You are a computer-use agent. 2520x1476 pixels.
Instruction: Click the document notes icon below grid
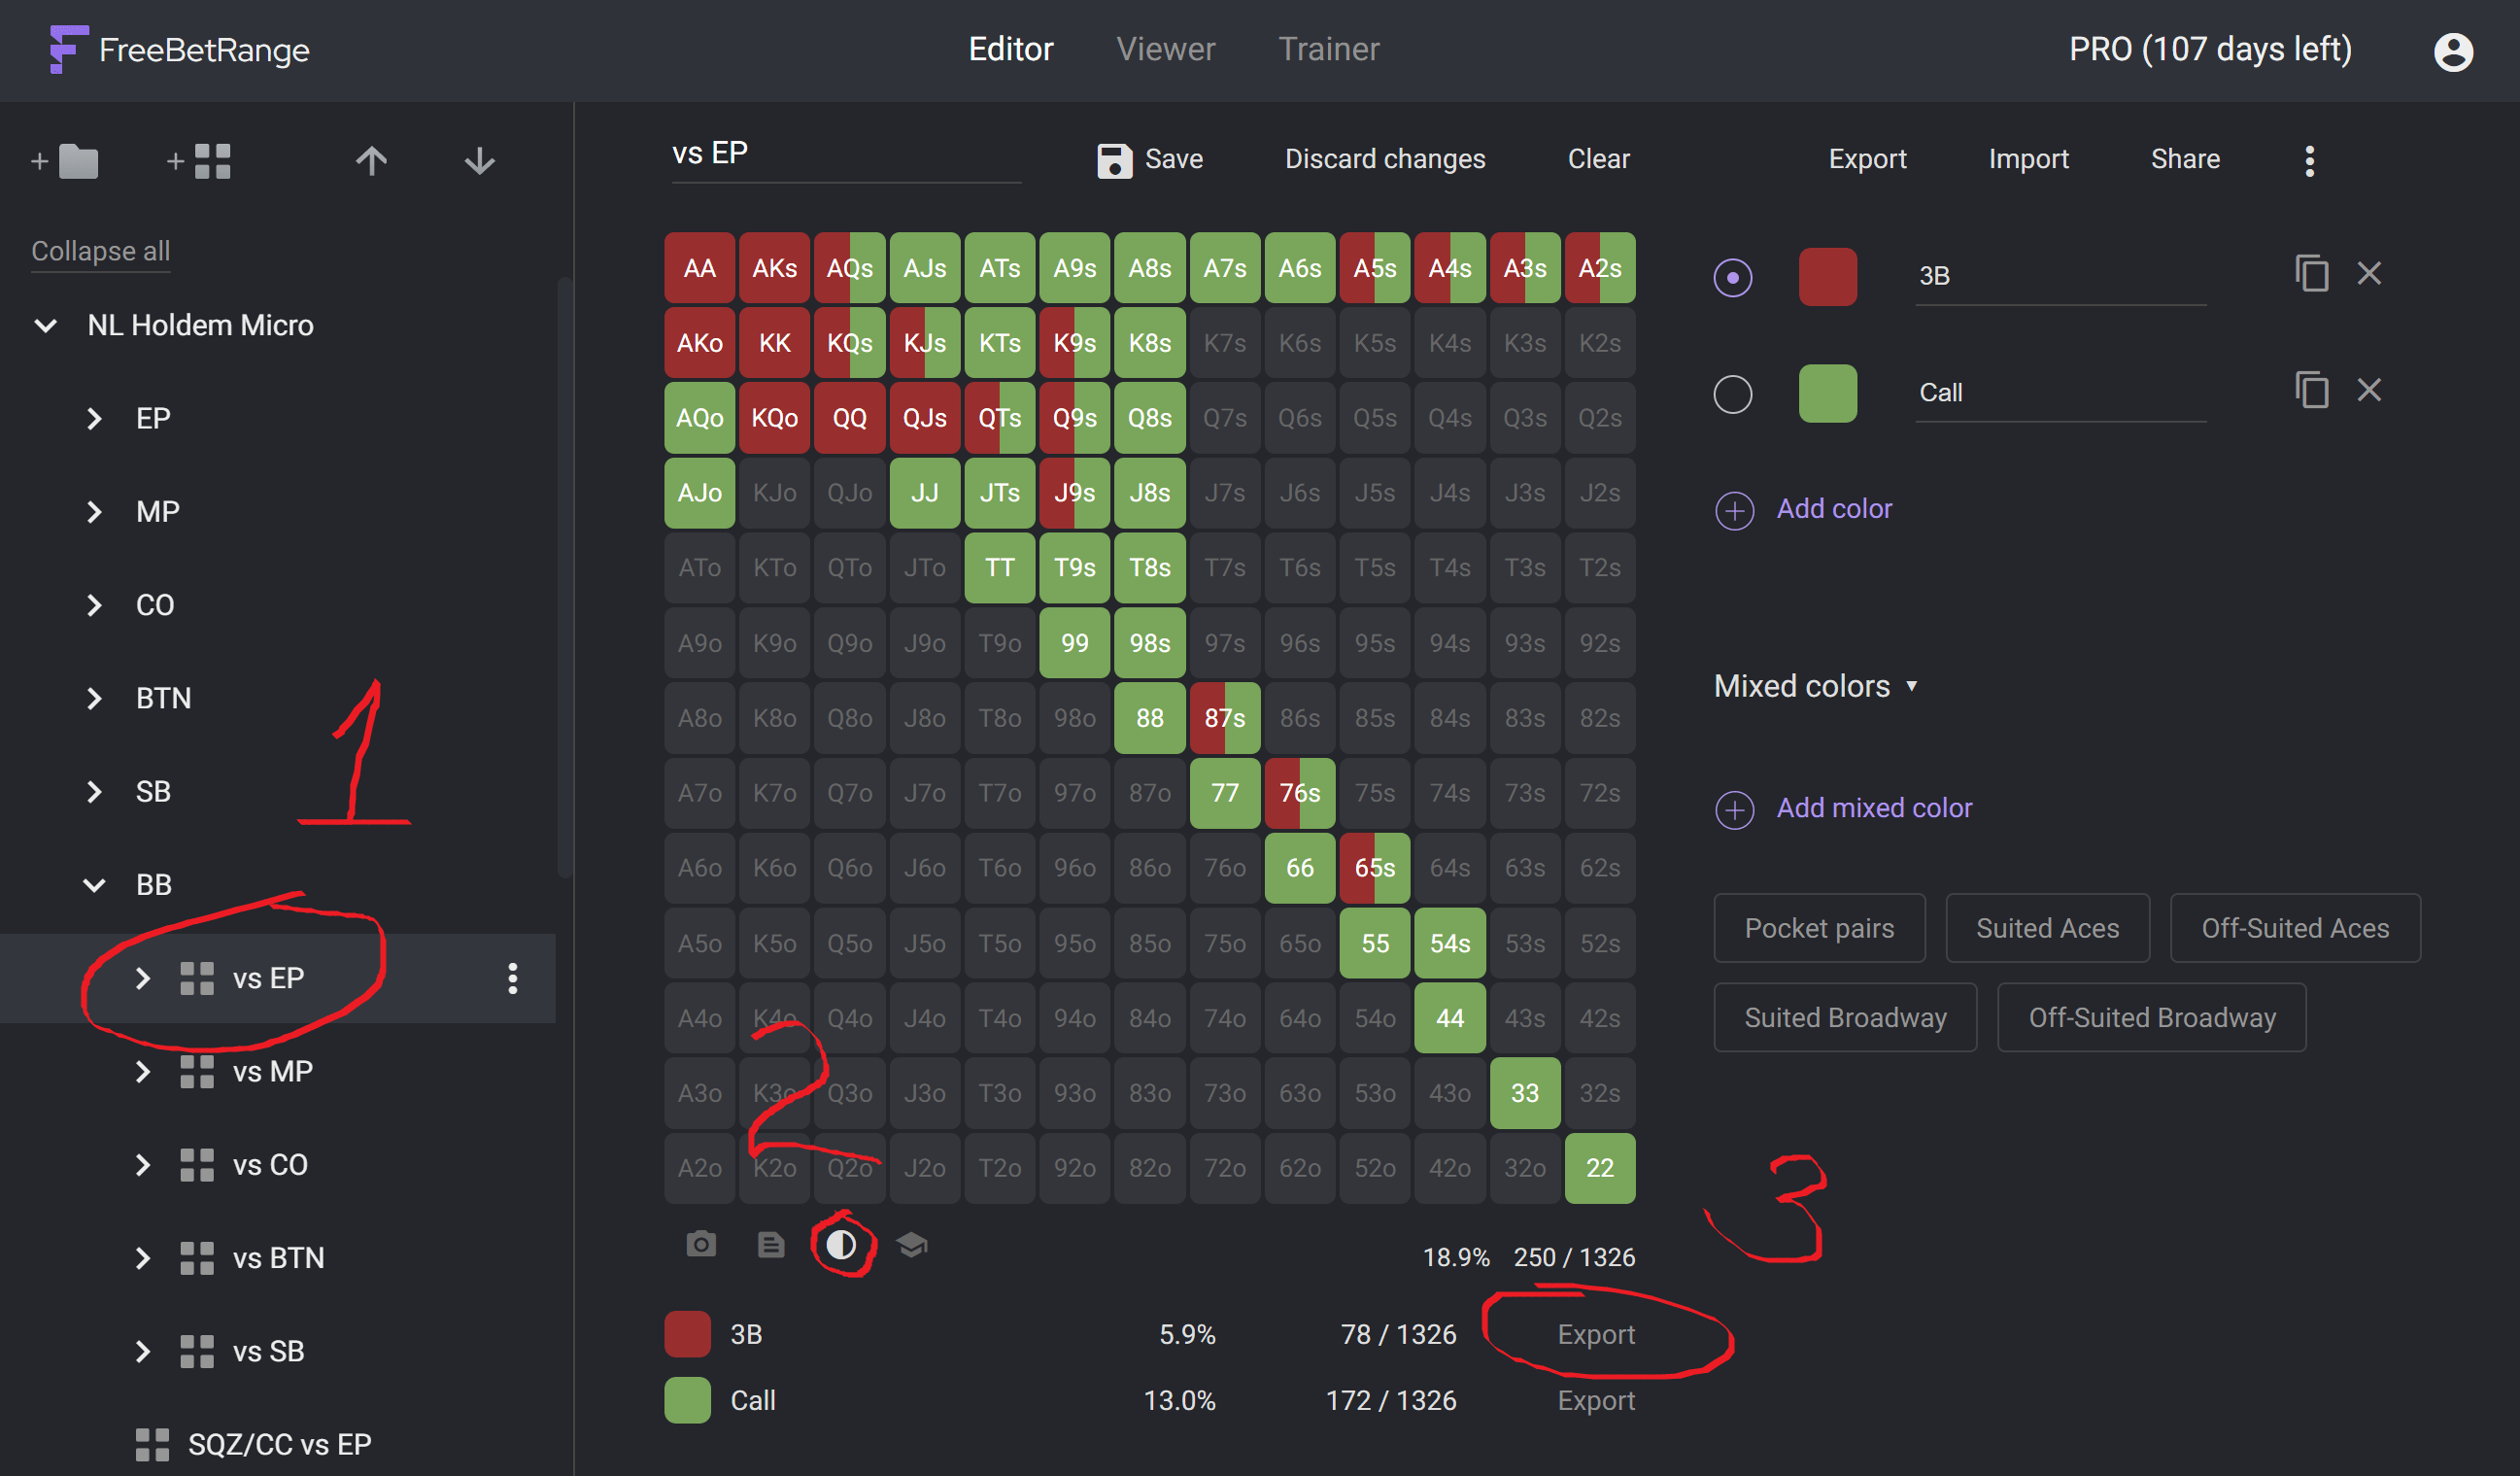click(x=770, y=1244)
